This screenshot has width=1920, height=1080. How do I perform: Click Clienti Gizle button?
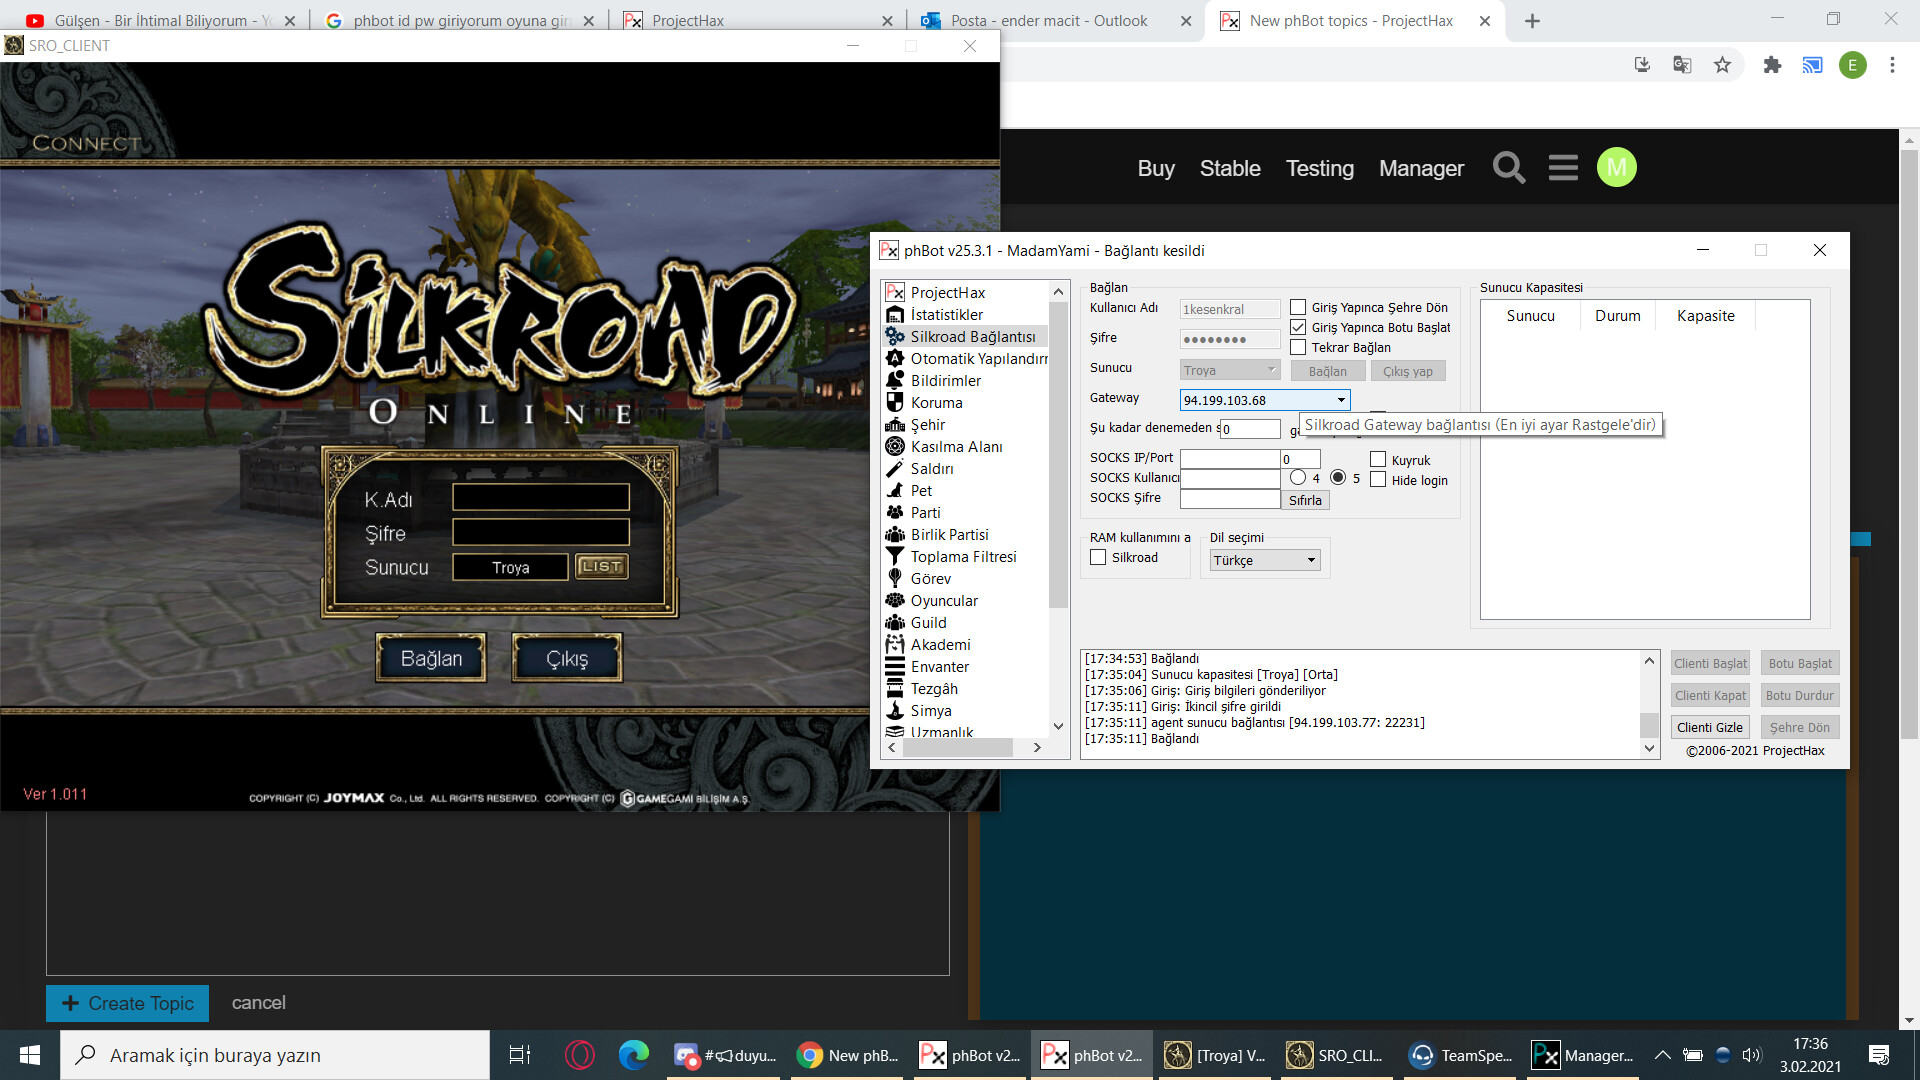1709,727
